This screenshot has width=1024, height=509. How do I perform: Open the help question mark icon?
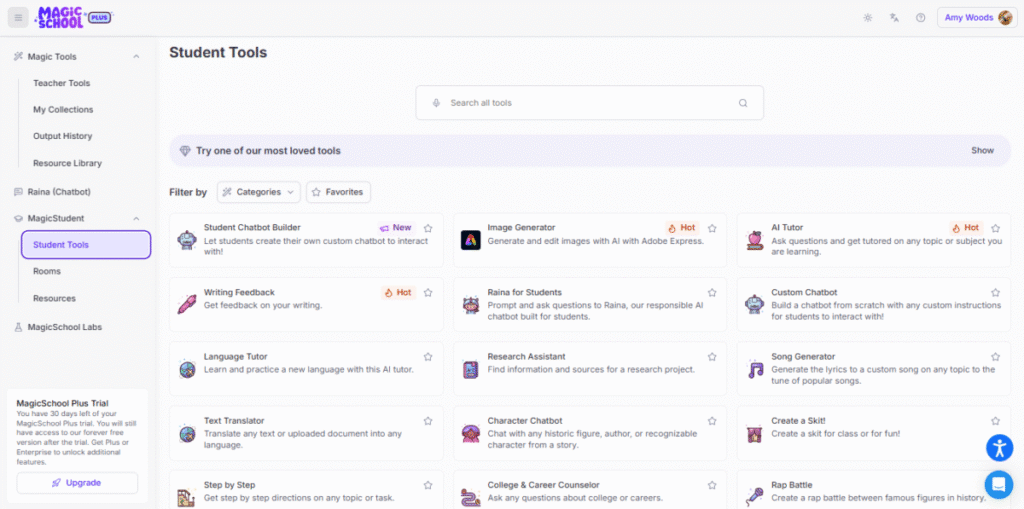coord(920,18)
